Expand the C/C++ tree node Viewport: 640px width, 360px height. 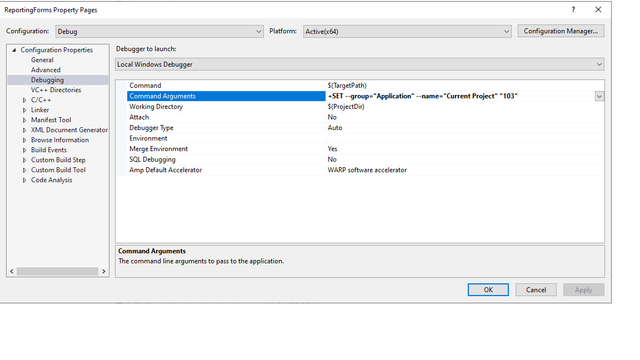24,100
